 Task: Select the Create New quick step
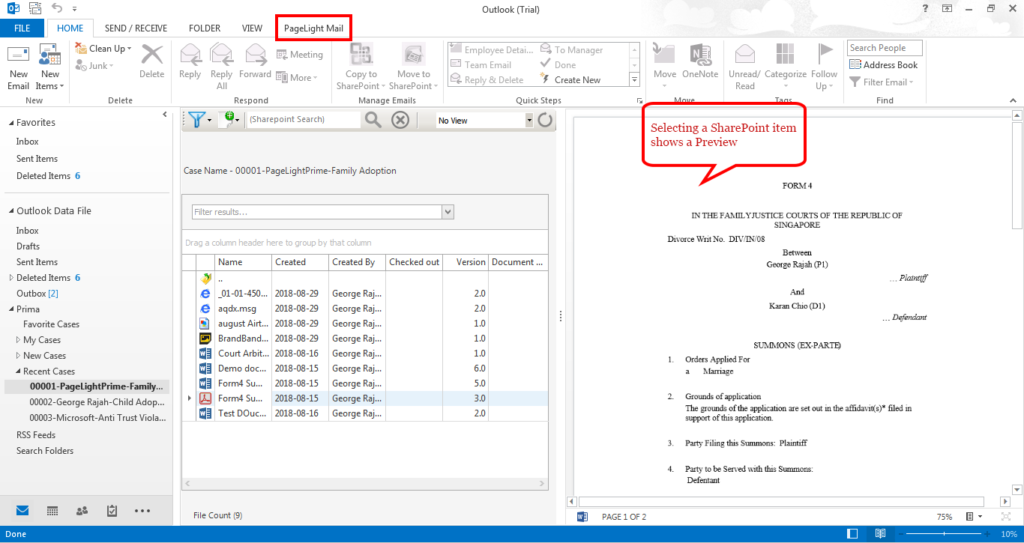pyautogui.click(x=571, y=80)
